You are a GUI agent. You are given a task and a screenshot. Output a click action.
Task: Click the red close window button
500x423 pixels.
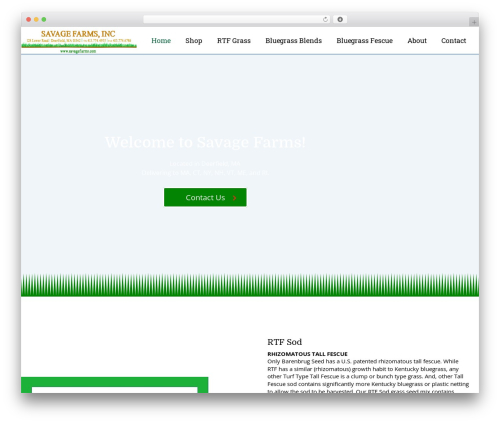29,20
